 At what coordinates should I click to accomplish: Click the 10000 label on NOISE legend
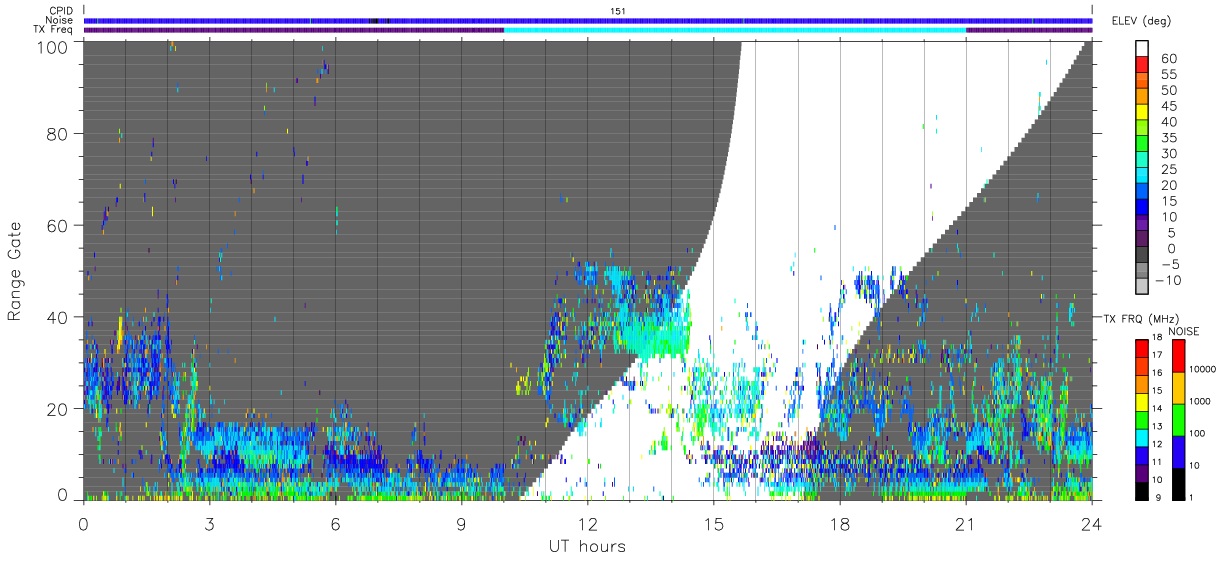[x=1201, y=369]
